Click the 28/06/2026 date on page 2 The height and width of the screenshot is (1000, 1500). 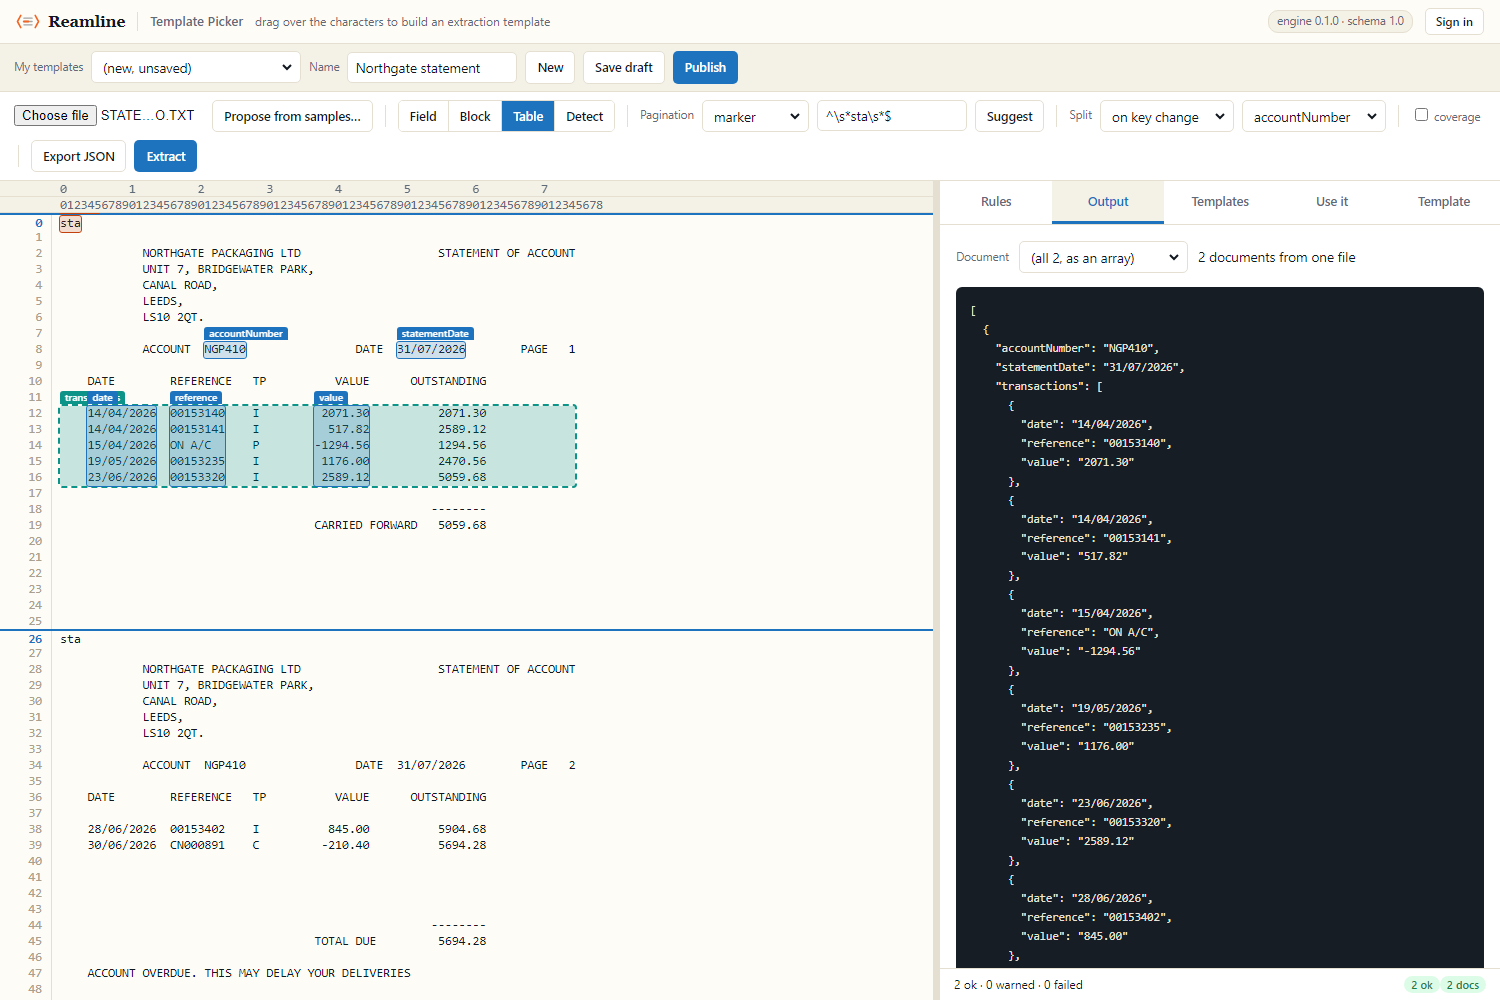[122, 829]
